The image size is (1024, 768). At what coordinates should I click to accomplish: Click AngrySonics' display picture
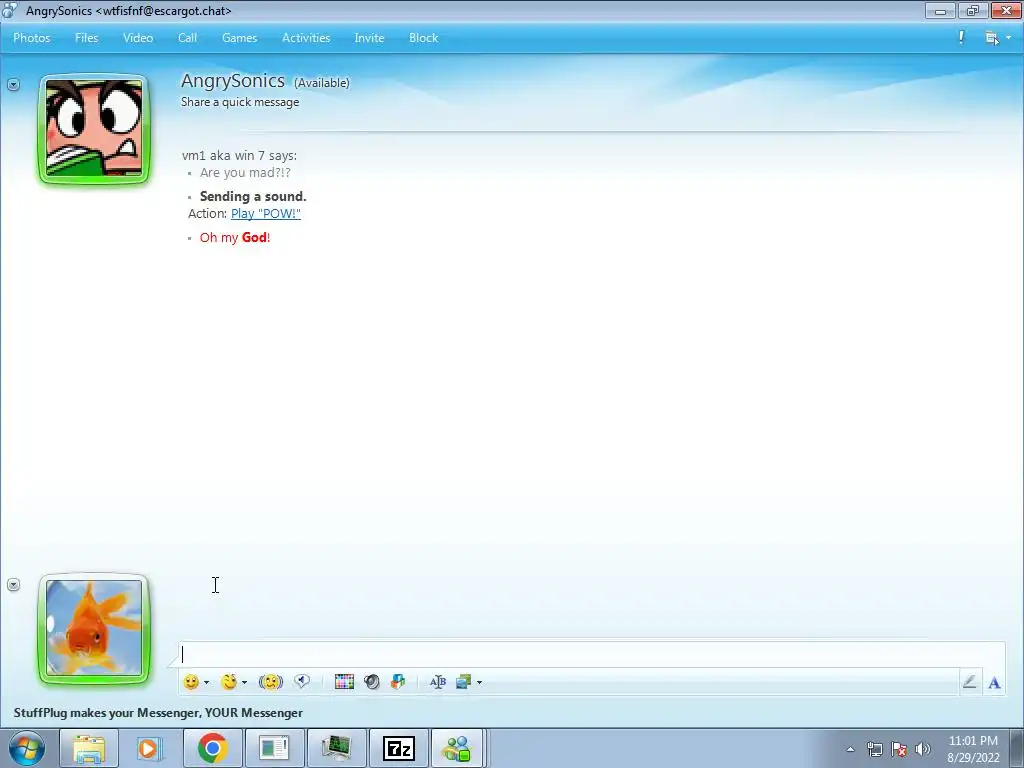click(x=94, y=129)
